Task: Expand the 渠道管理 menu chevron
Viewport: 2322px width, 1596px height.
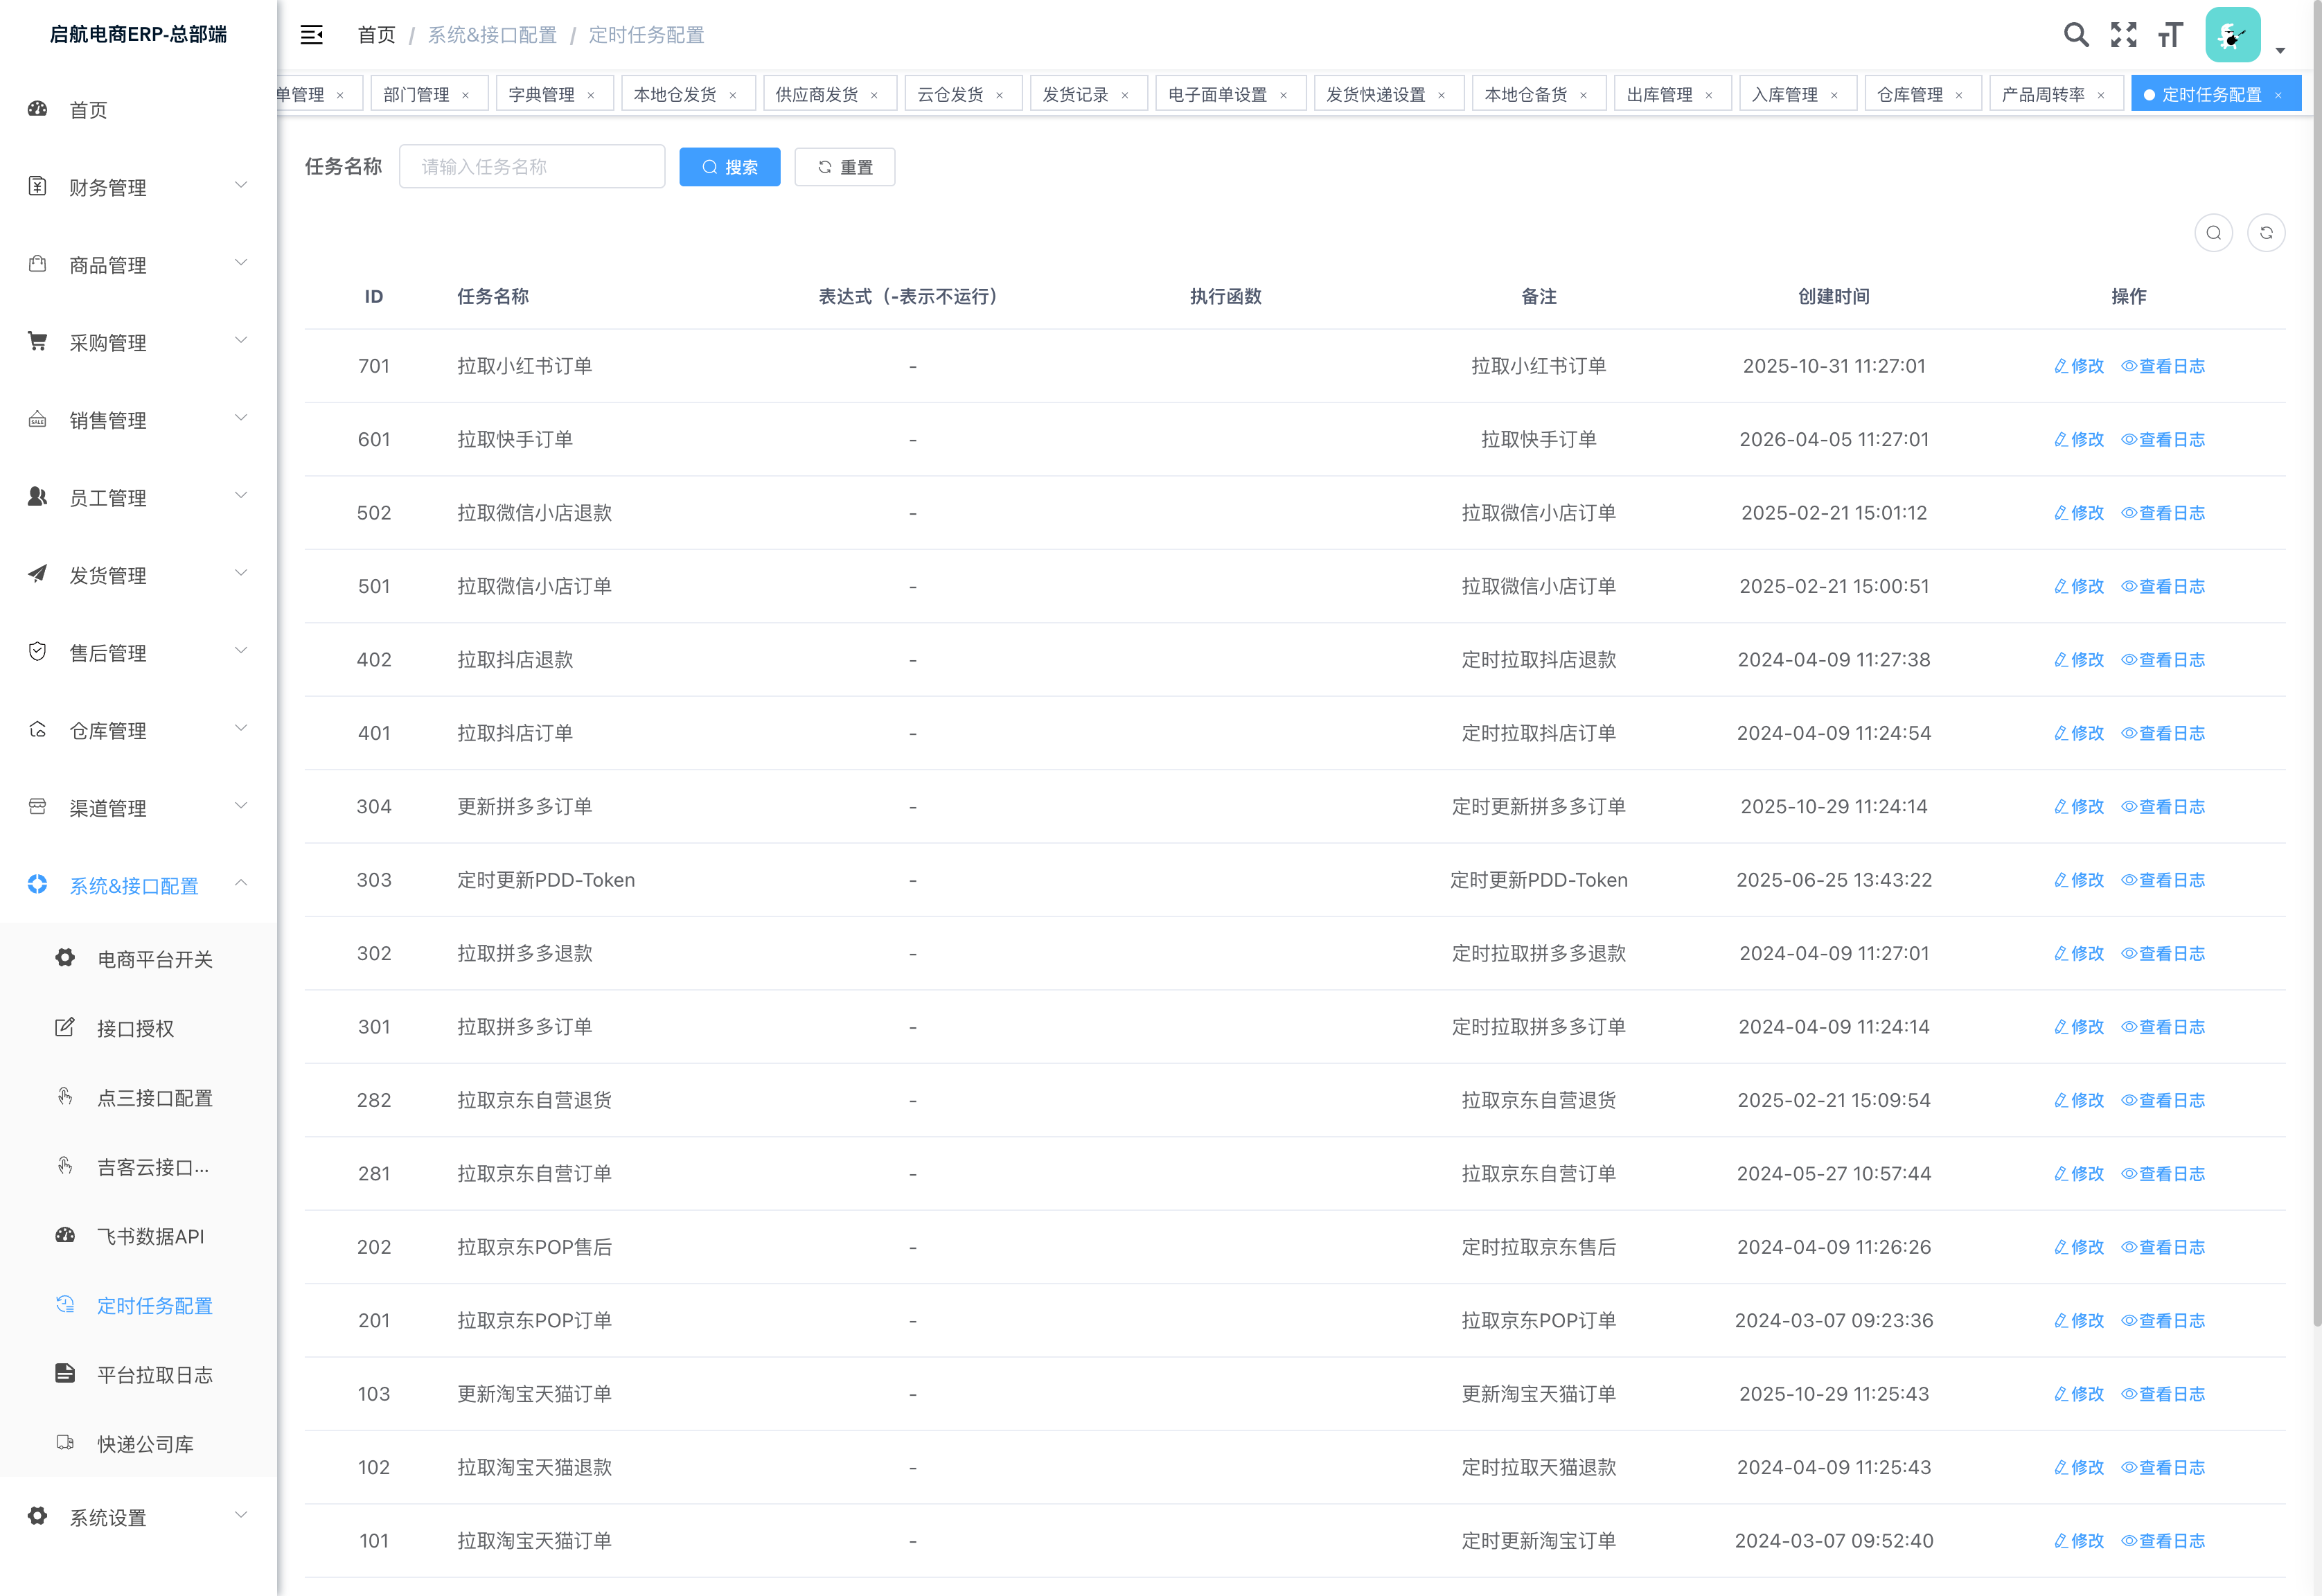Action: [241, 805]
